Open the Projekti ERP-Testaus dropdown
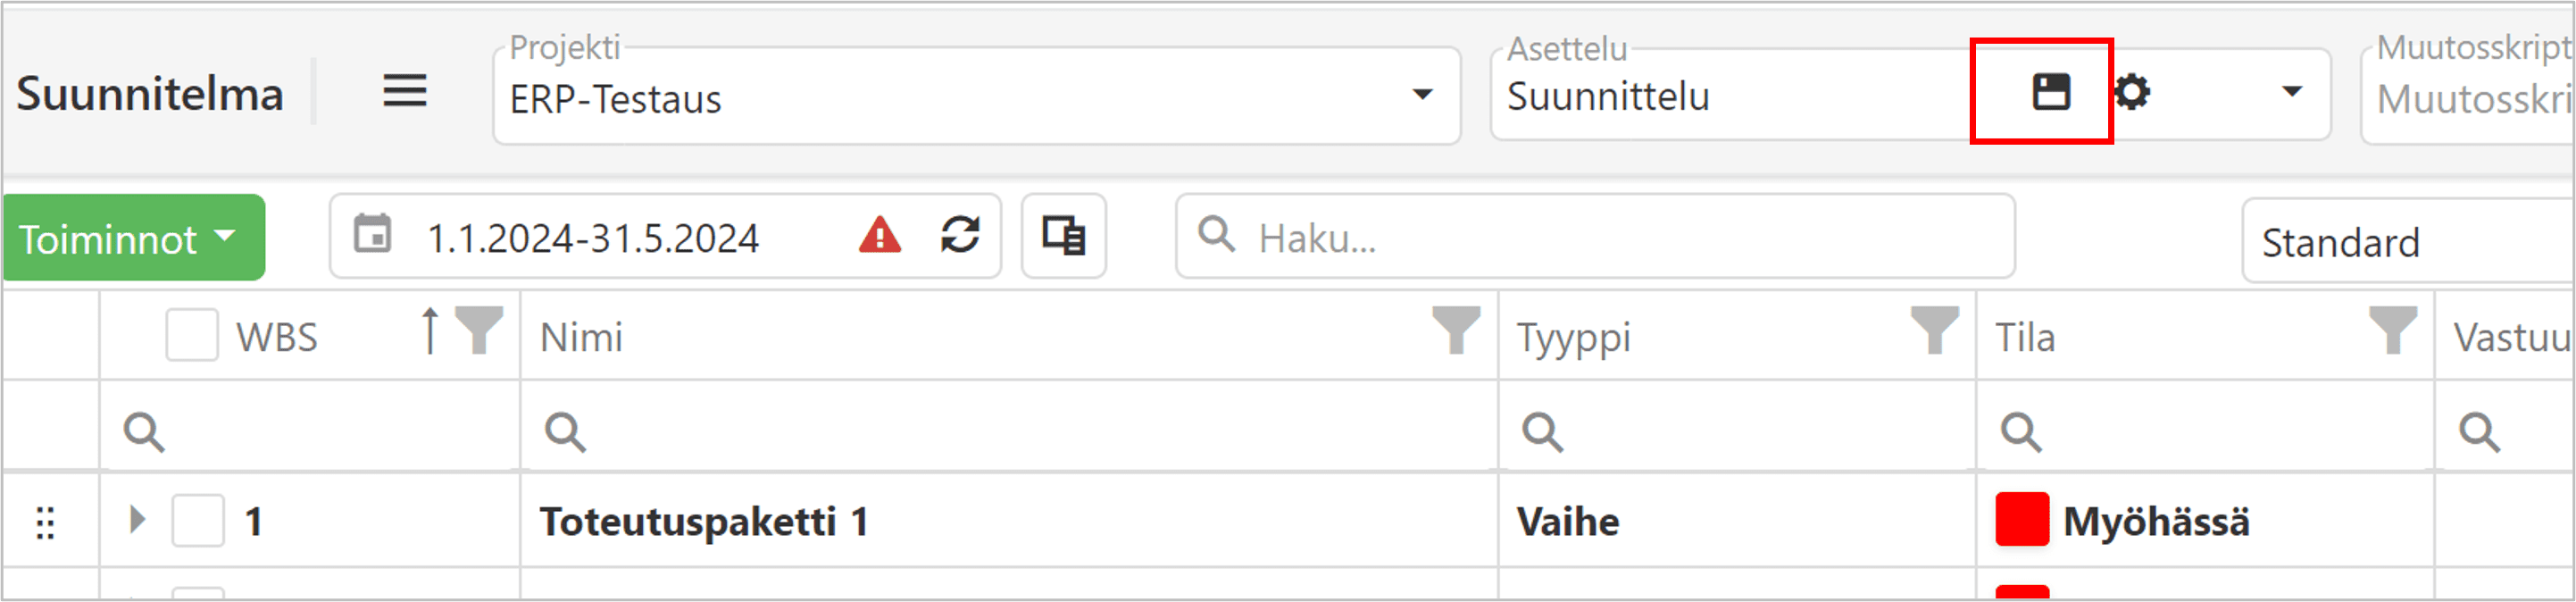 point(1421,95)
